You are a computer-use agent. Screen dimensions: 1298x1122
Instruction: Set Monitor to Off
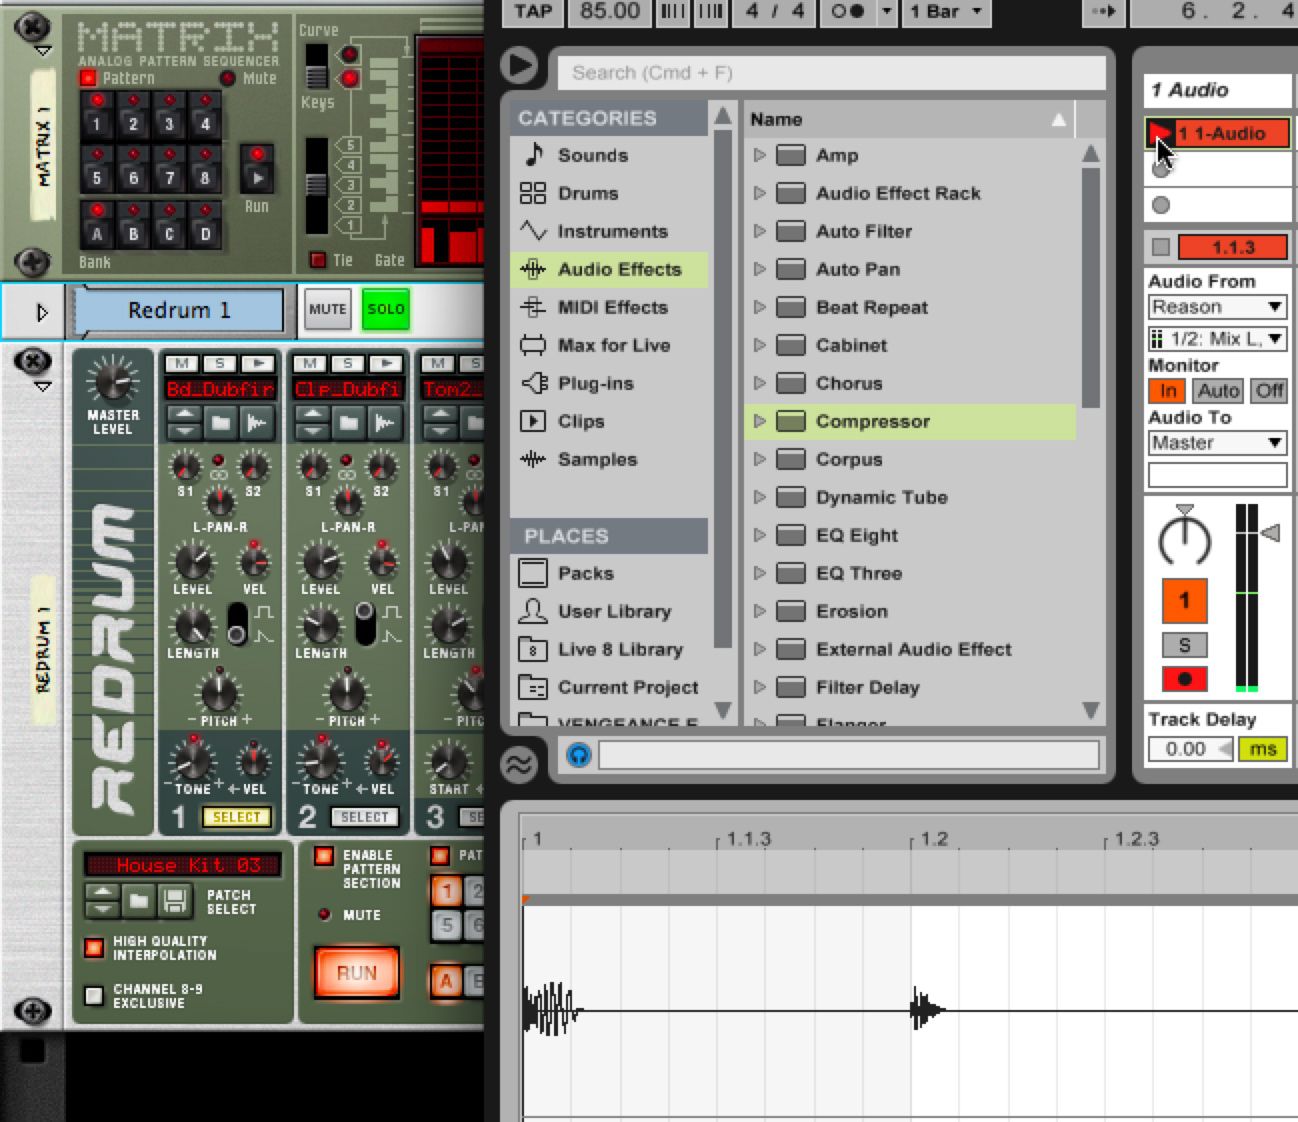pos(1269,391)
